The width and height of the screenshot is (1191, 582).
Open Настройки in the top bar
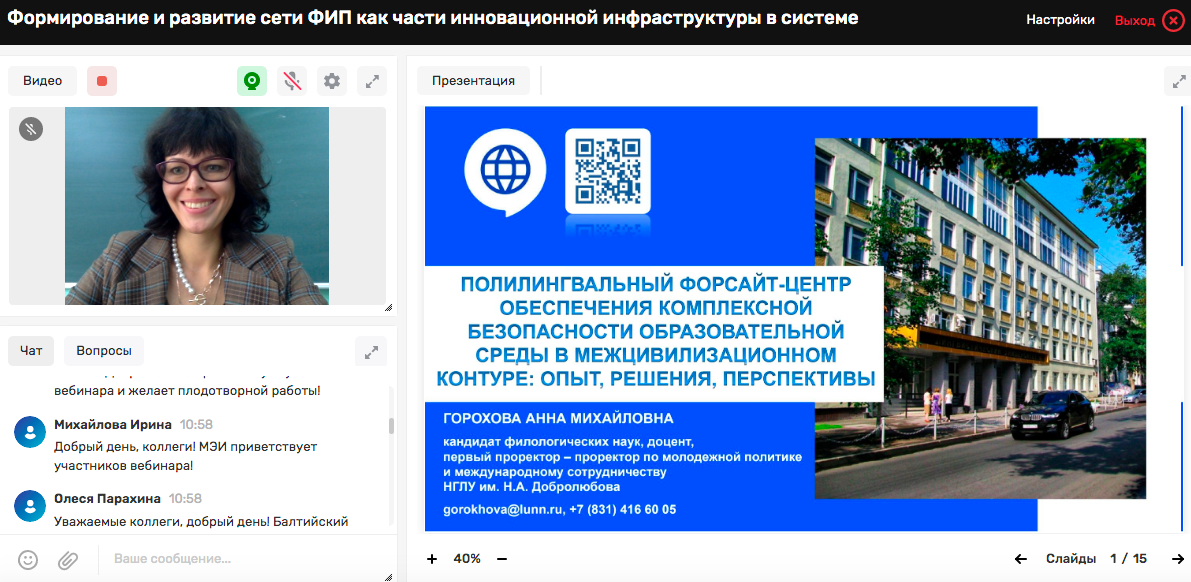tap(1060, 21)
